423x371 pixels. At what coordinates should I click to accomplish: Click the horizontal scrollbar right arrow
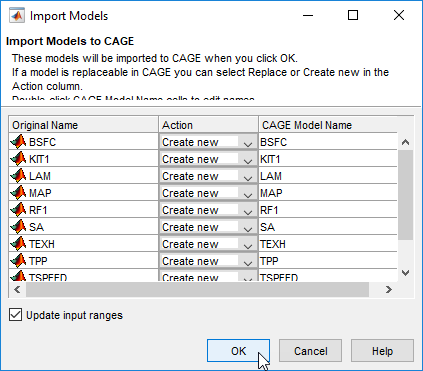[x=388, y=289]
